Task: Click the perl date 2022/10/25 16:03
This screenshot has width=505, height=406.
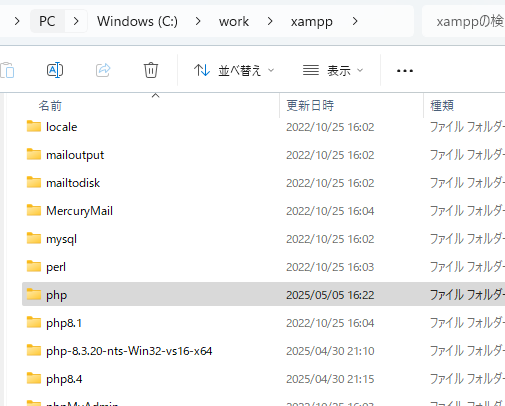Action: pyautogui.click(x=330, y=267)
